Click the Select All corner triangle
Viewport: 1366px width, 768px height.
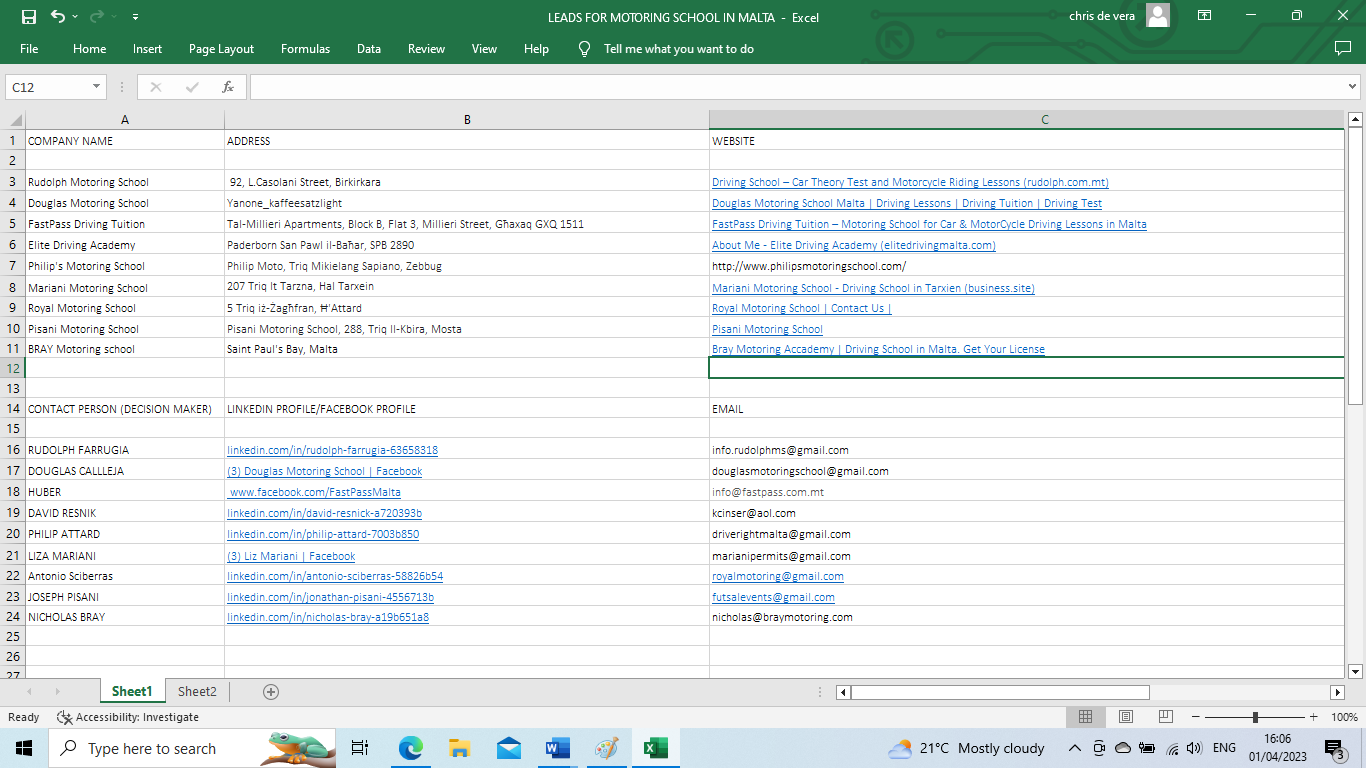pyautogui.click(x=16, y=120)
